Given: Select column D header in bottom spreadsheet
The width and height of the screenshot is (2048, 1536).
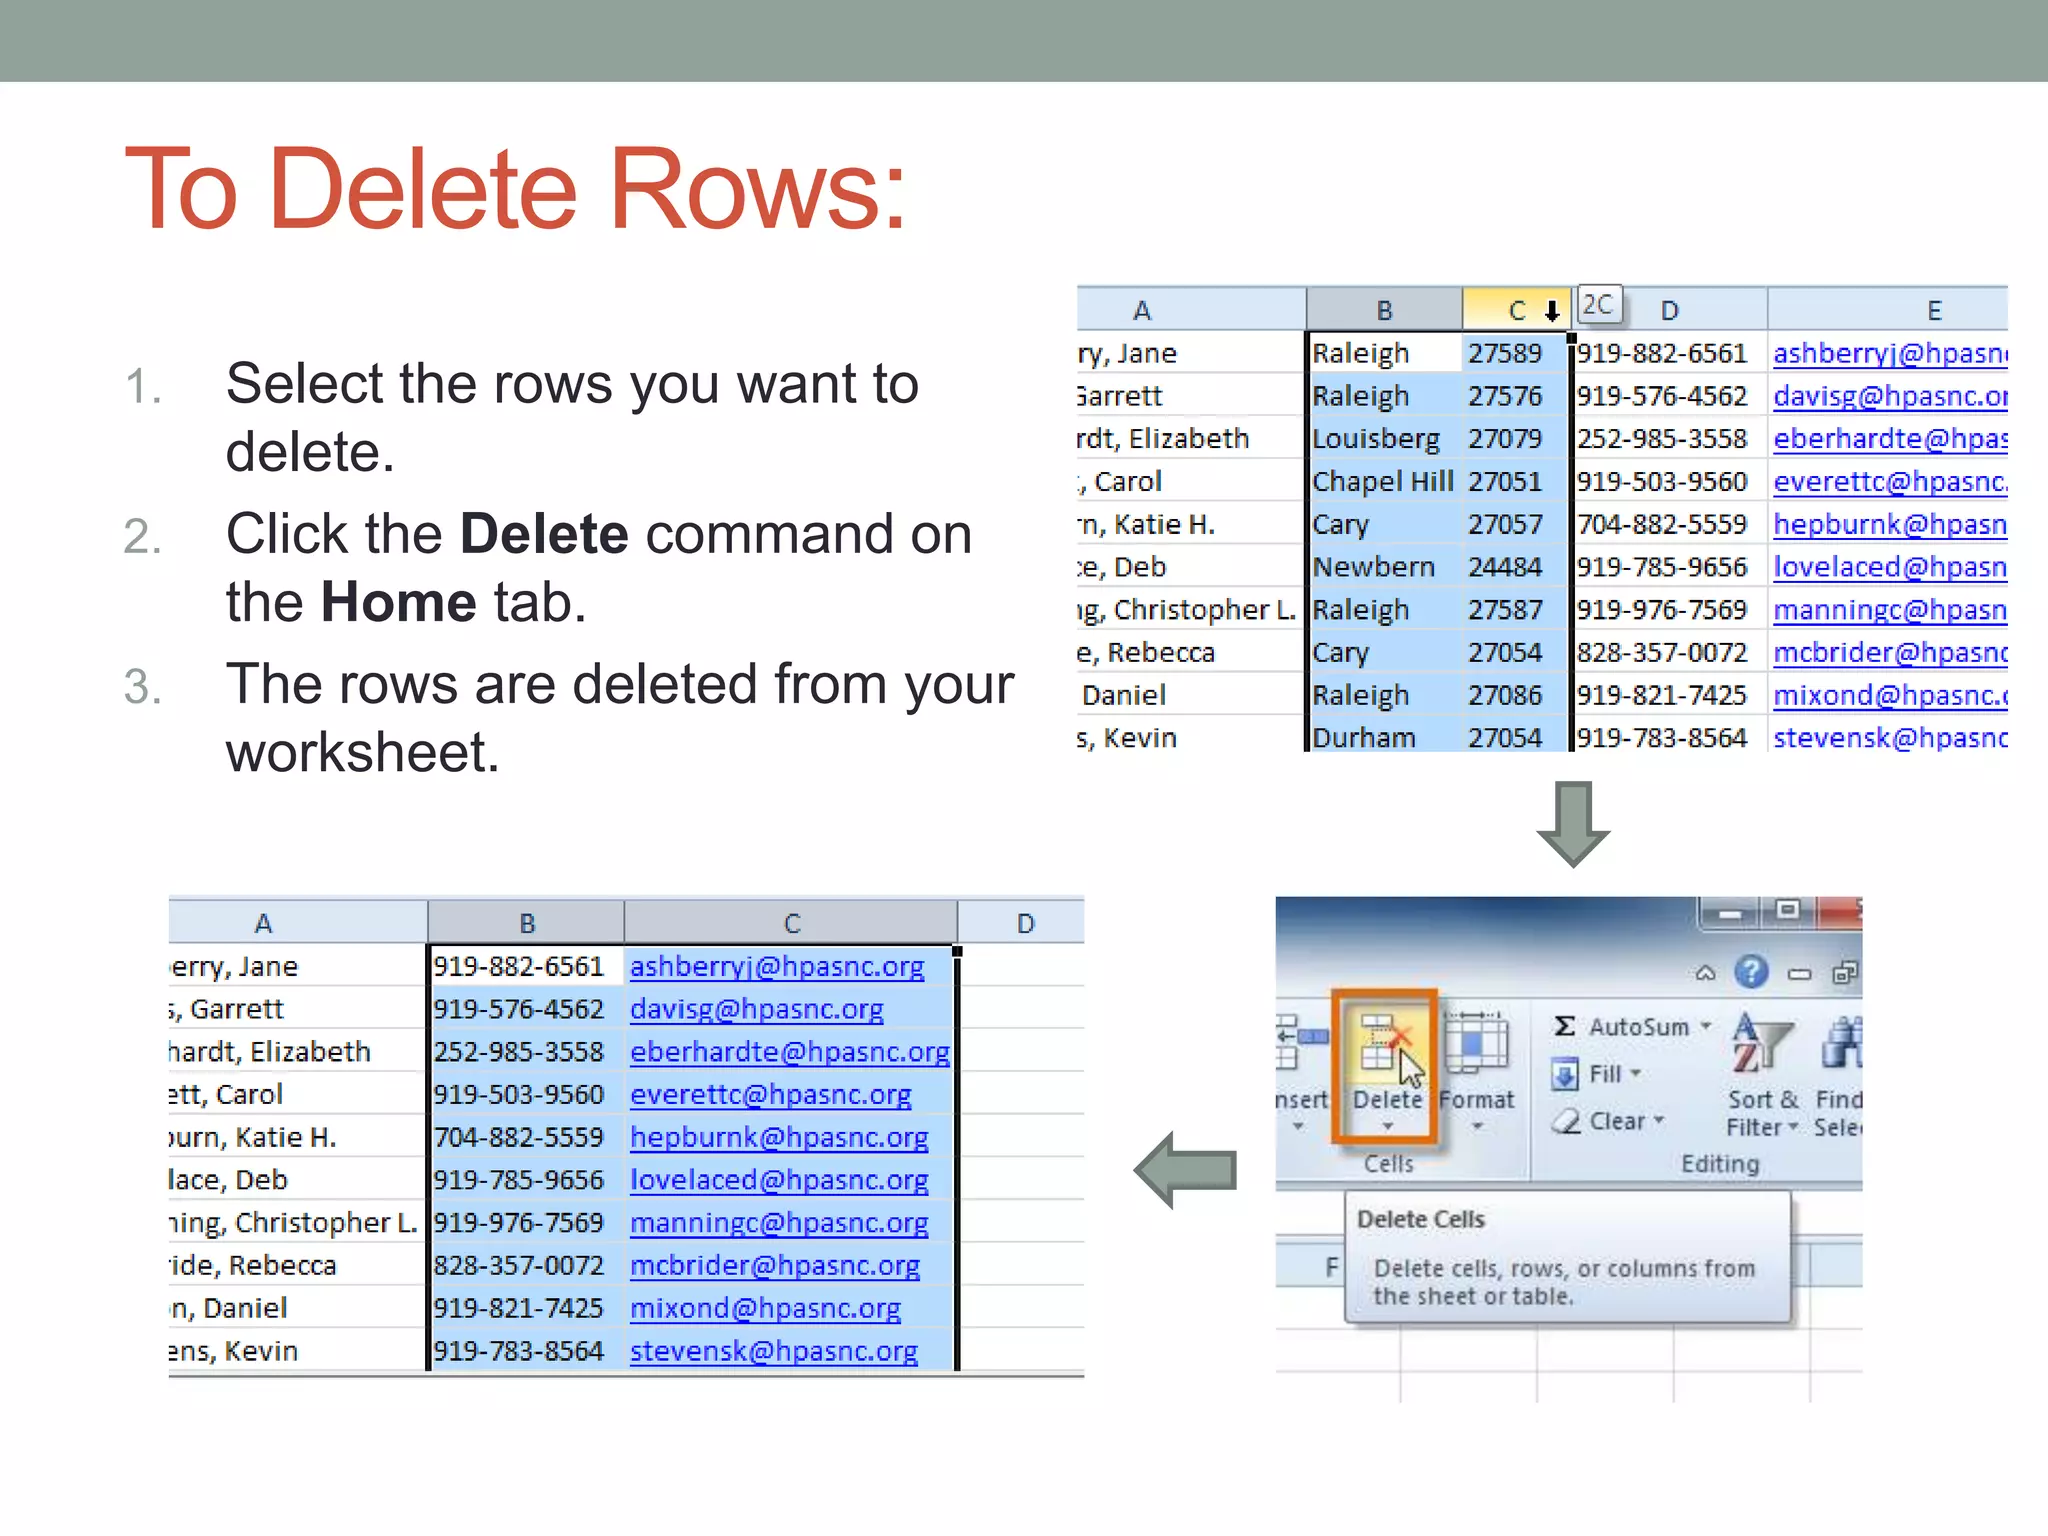Looking at the screenshot, I should point(1025,923).
